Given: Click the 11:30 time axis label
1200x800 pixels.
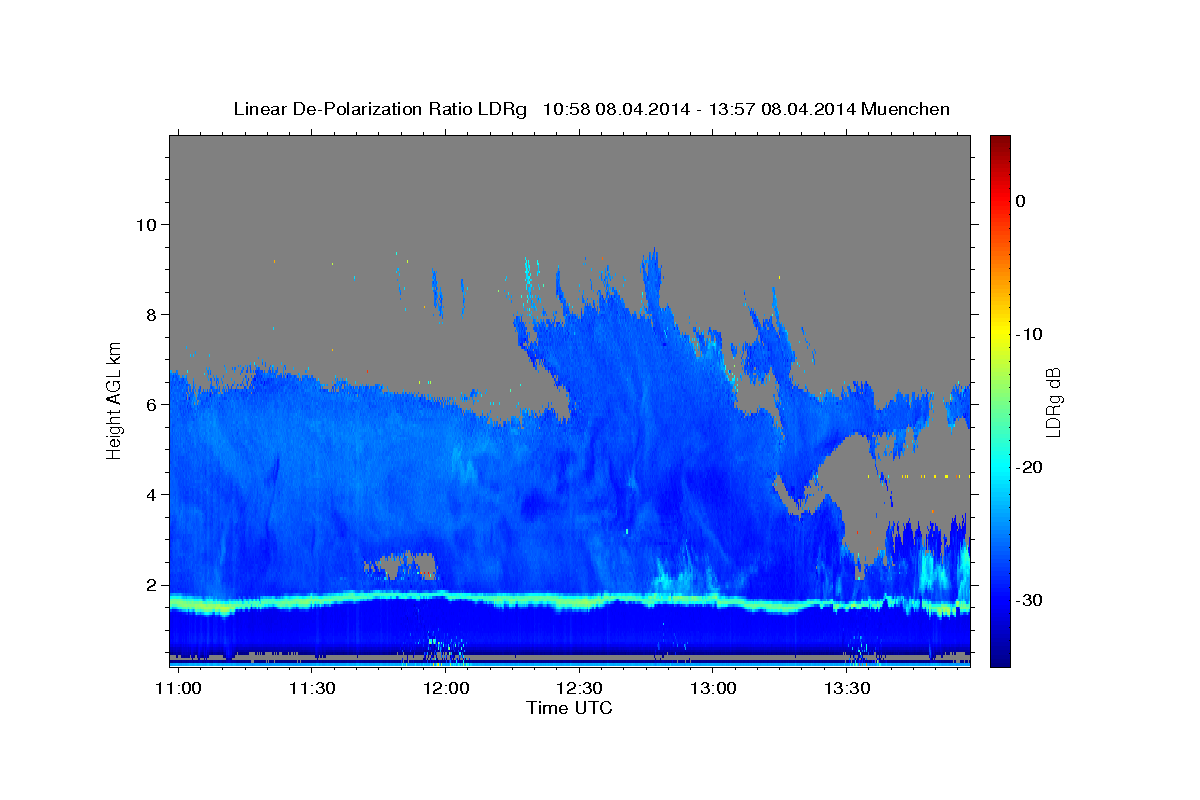Looking at the screenshot, I should [x=312, y=688].
